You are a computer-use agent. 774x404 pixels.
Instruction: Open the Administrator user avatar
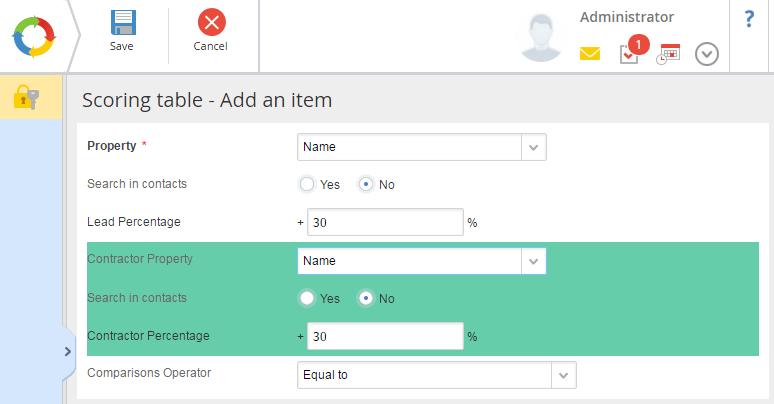(542, 37)
